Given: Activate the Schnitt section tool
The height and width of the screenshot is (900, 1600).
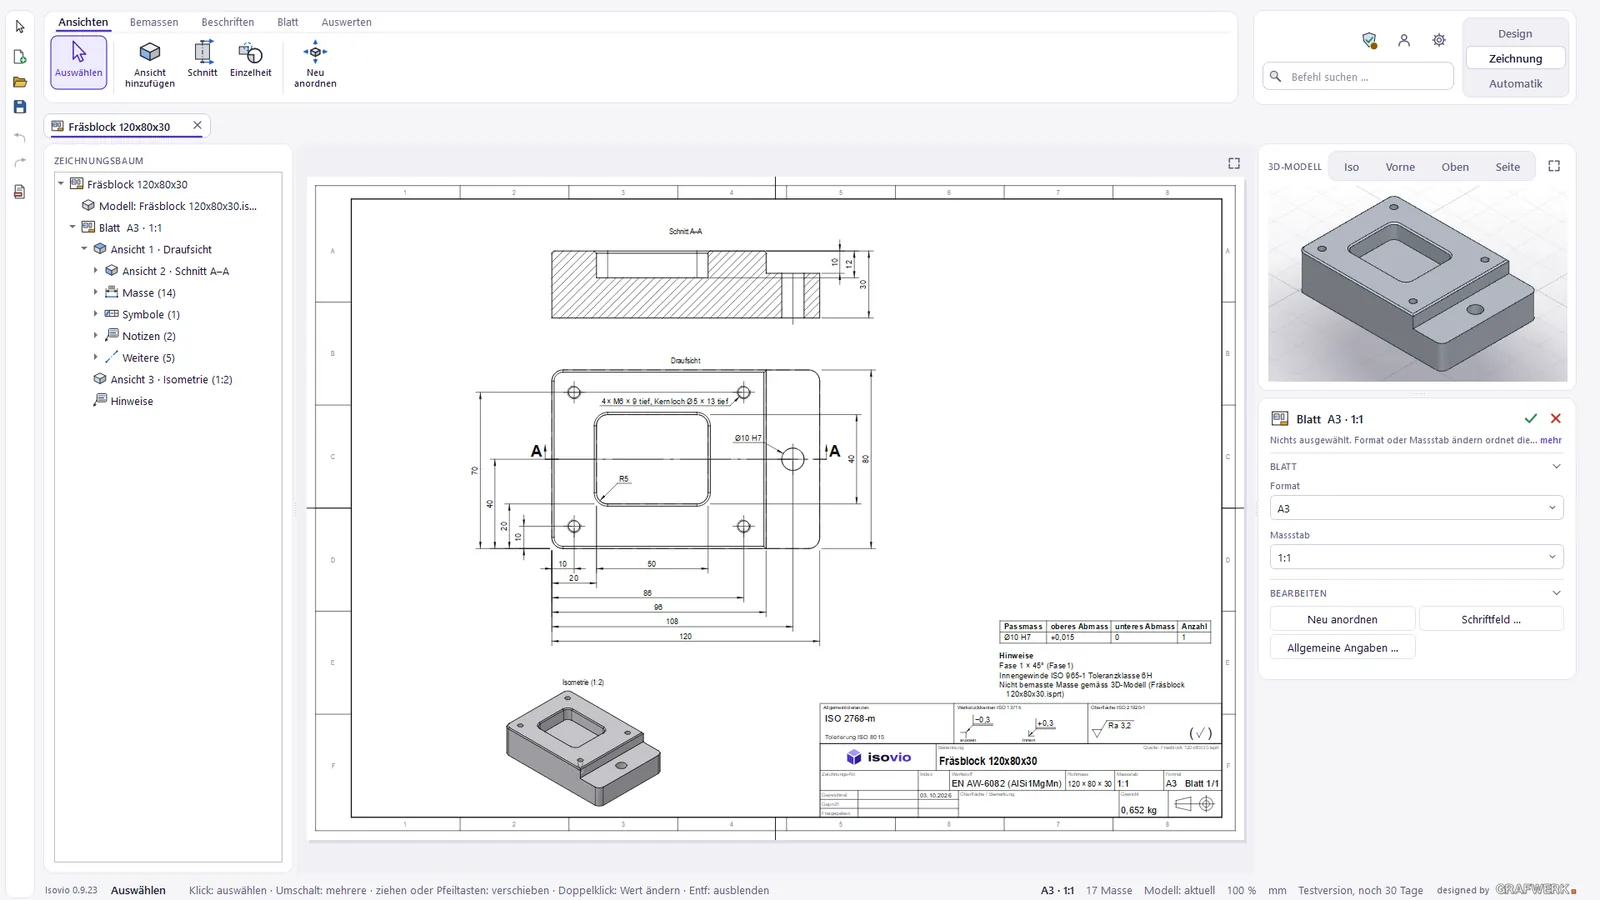Looking at the screenshot, I should click(x=202, y=60).
